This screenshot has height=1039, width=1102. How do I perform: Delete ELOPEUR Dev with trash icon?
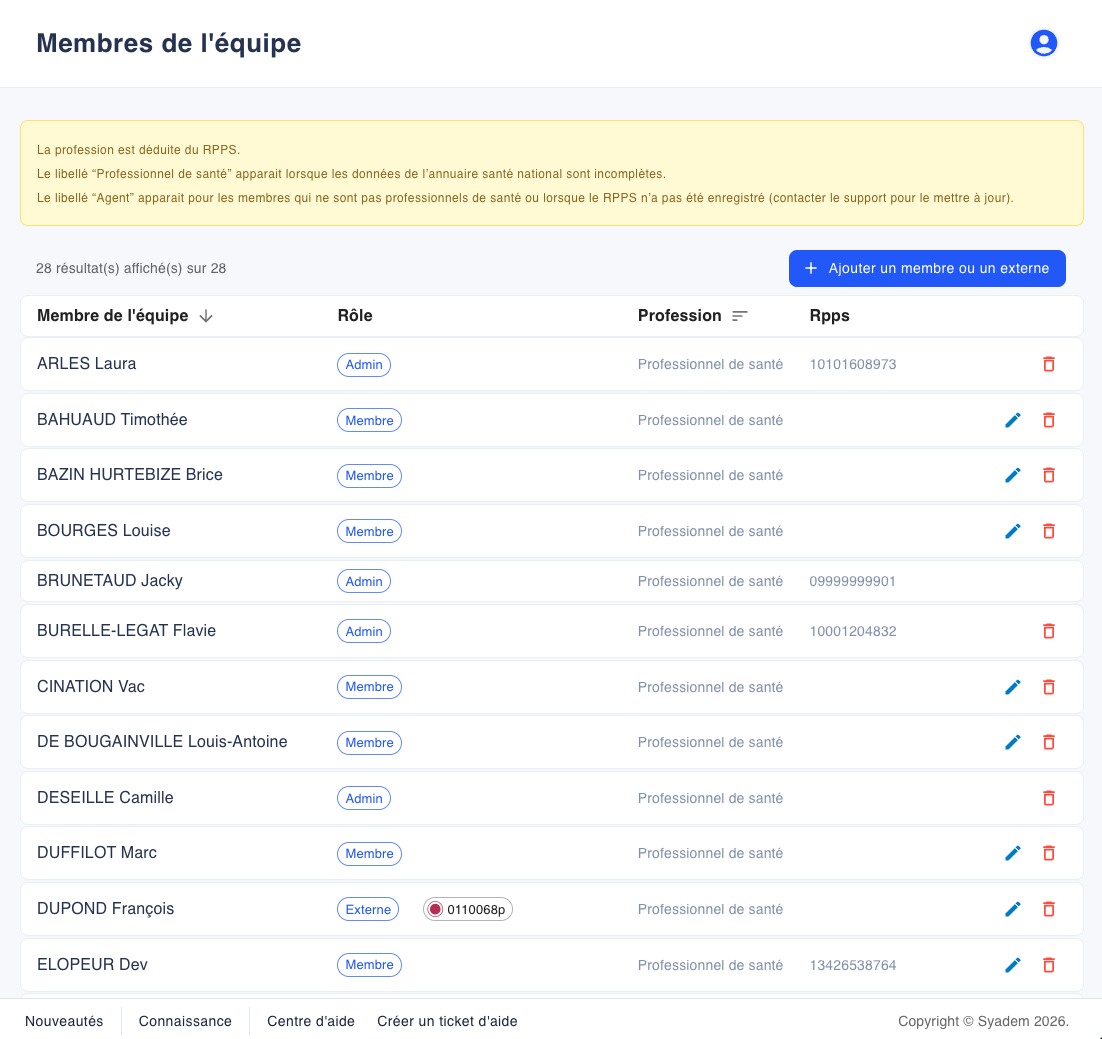pos(1049,965)
